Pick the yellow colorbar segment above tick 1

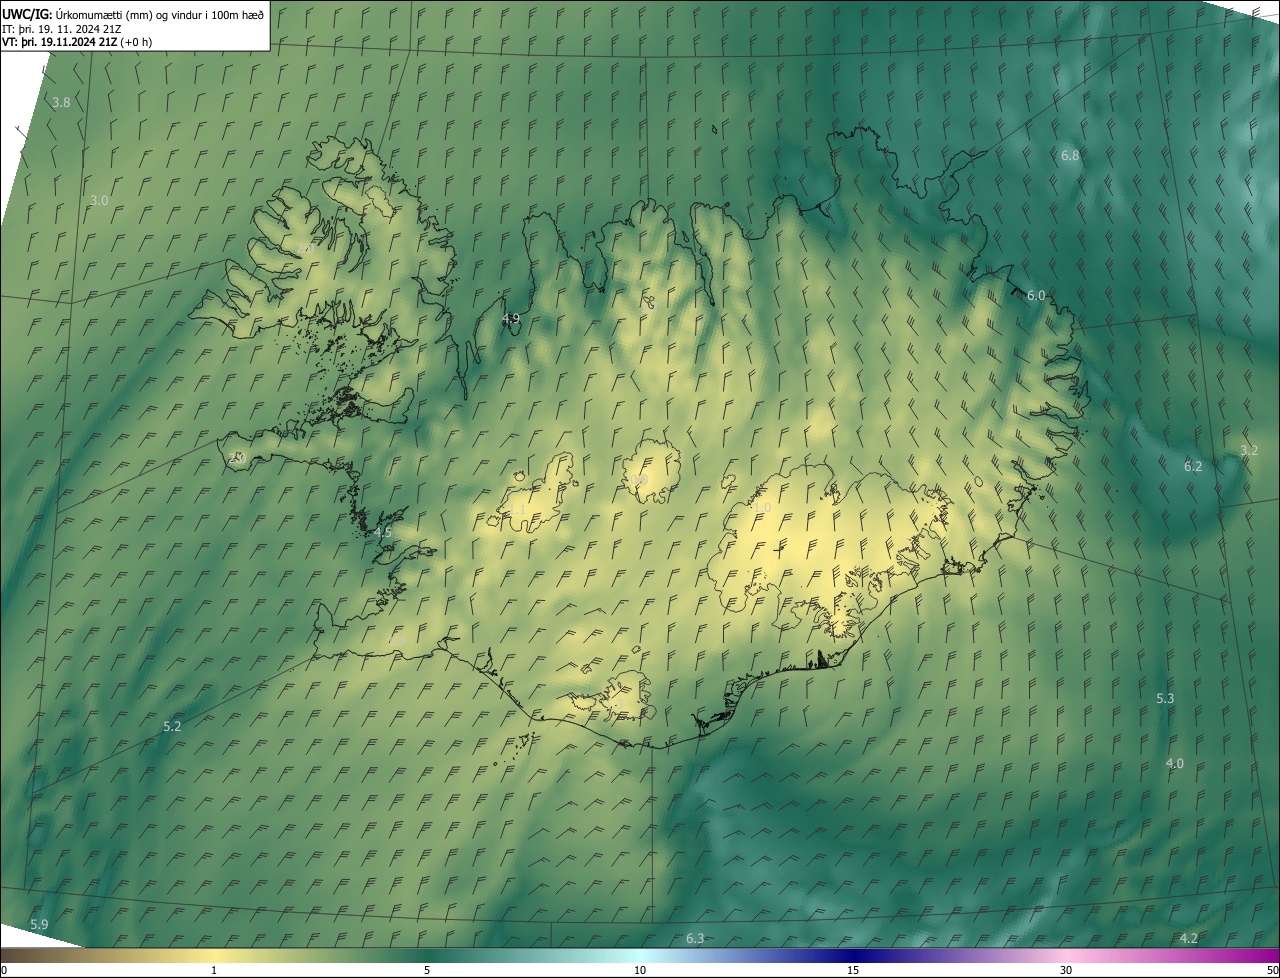214,956
